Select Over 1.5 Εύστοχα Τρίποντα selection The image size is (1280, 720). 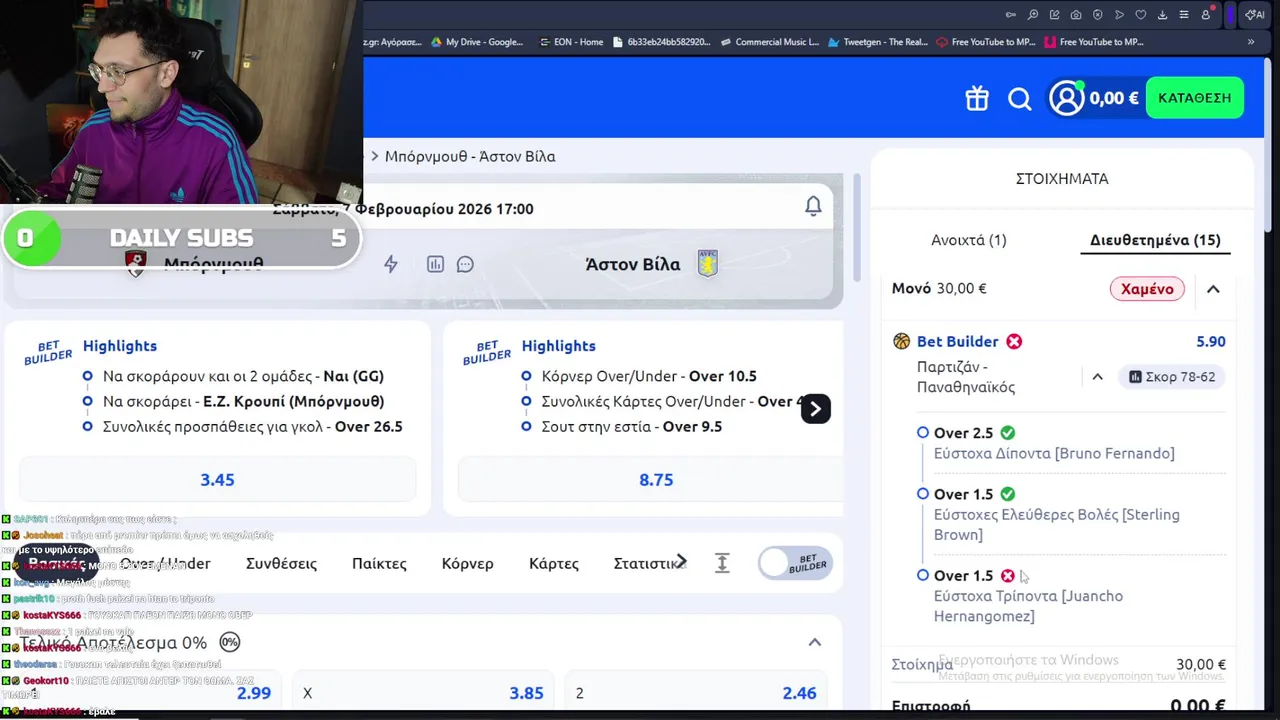point(1029,596)
